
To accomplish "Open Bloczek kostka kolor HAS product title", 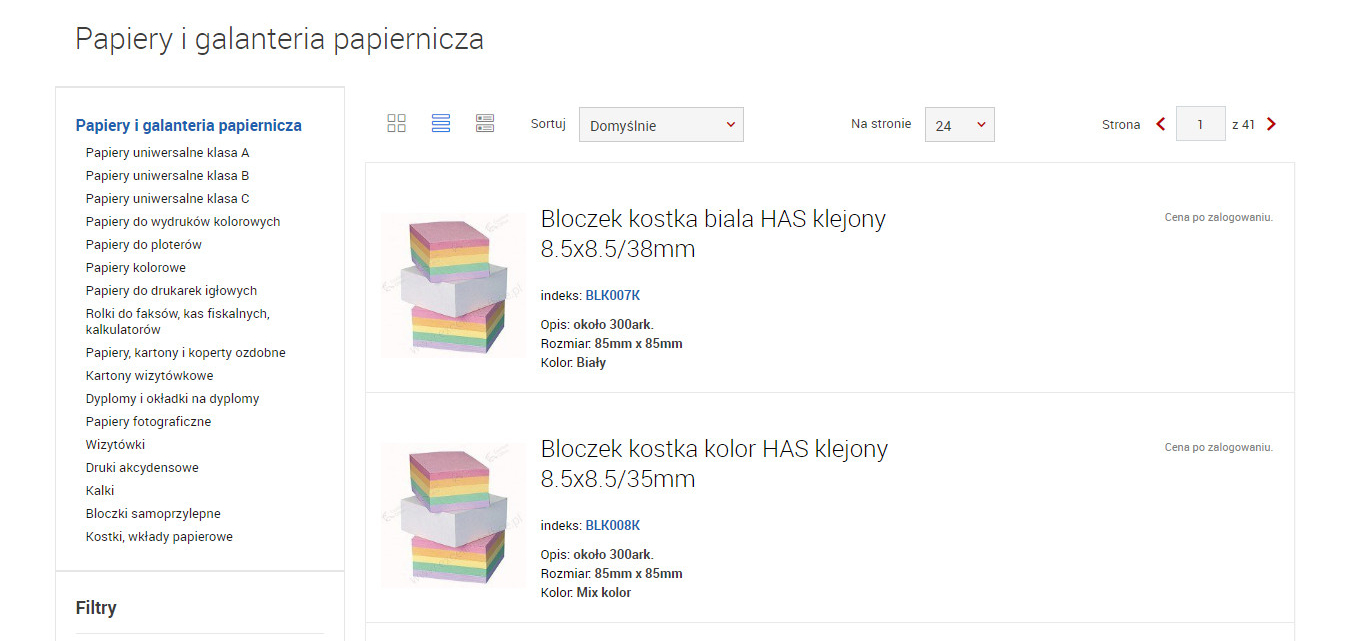I will coord(714,463).
